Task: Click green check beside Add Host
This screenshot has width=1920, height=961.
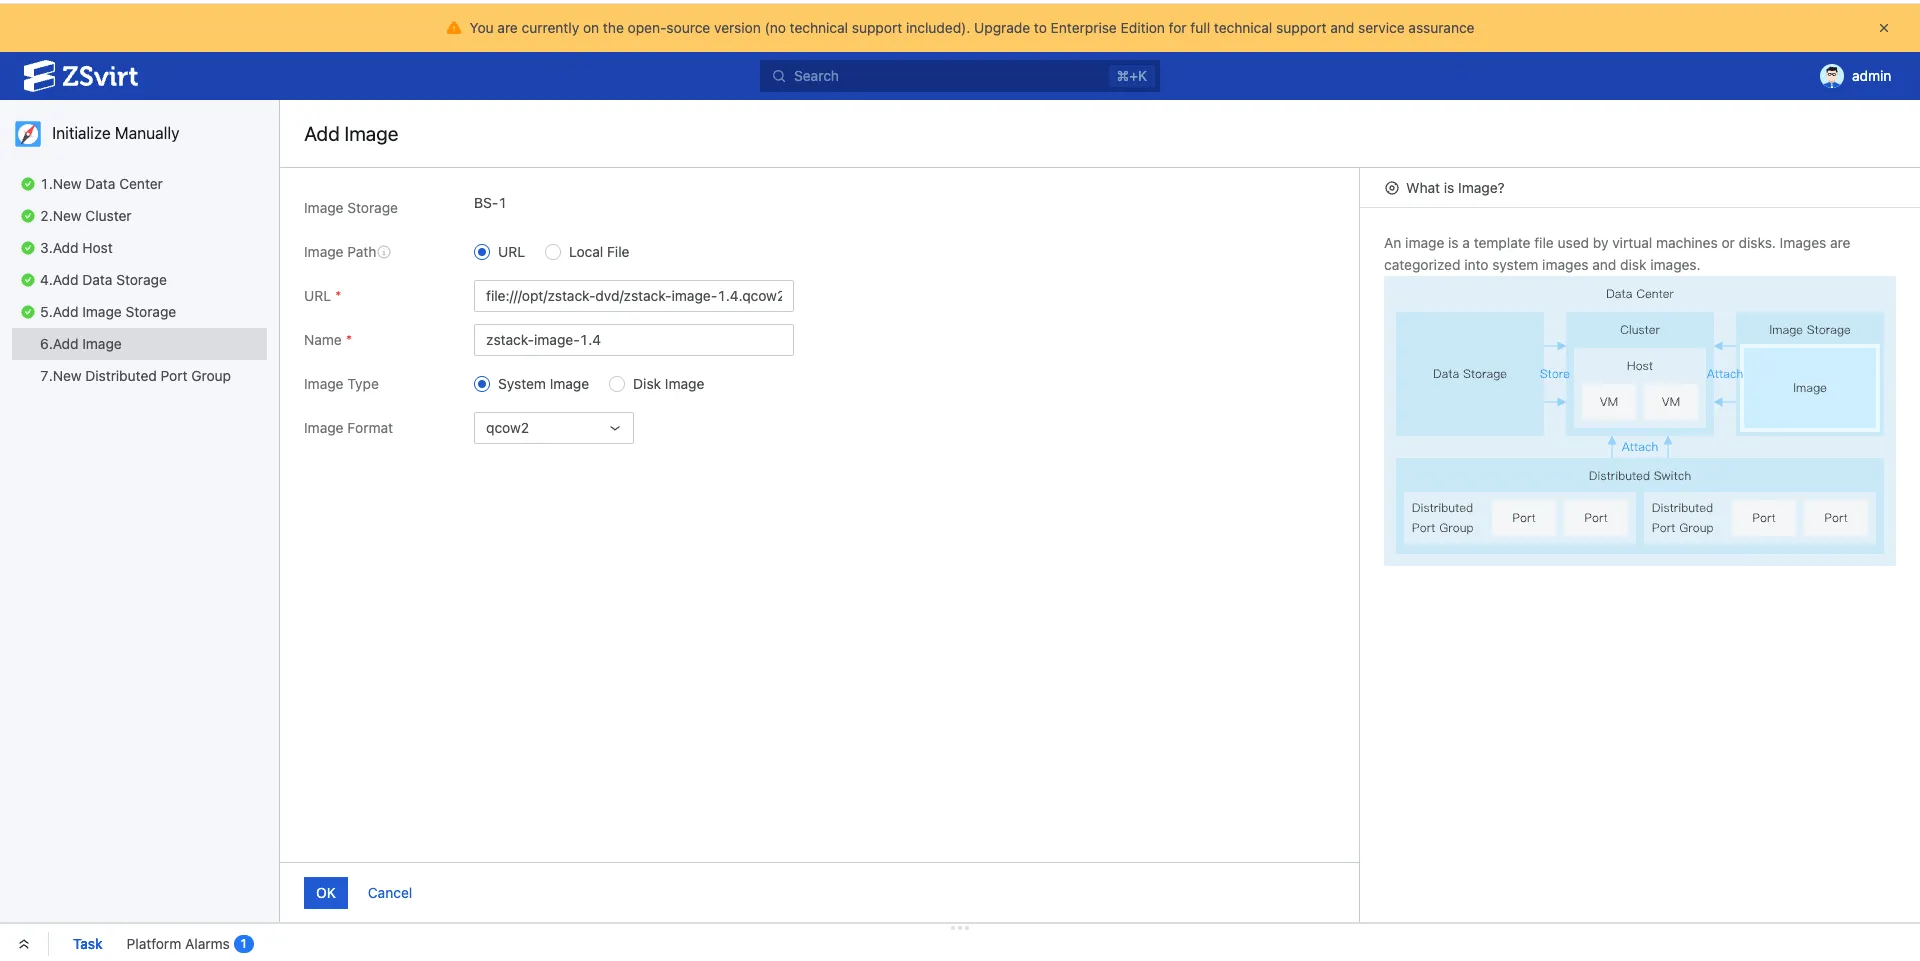Action: click(x=28, y=248)
